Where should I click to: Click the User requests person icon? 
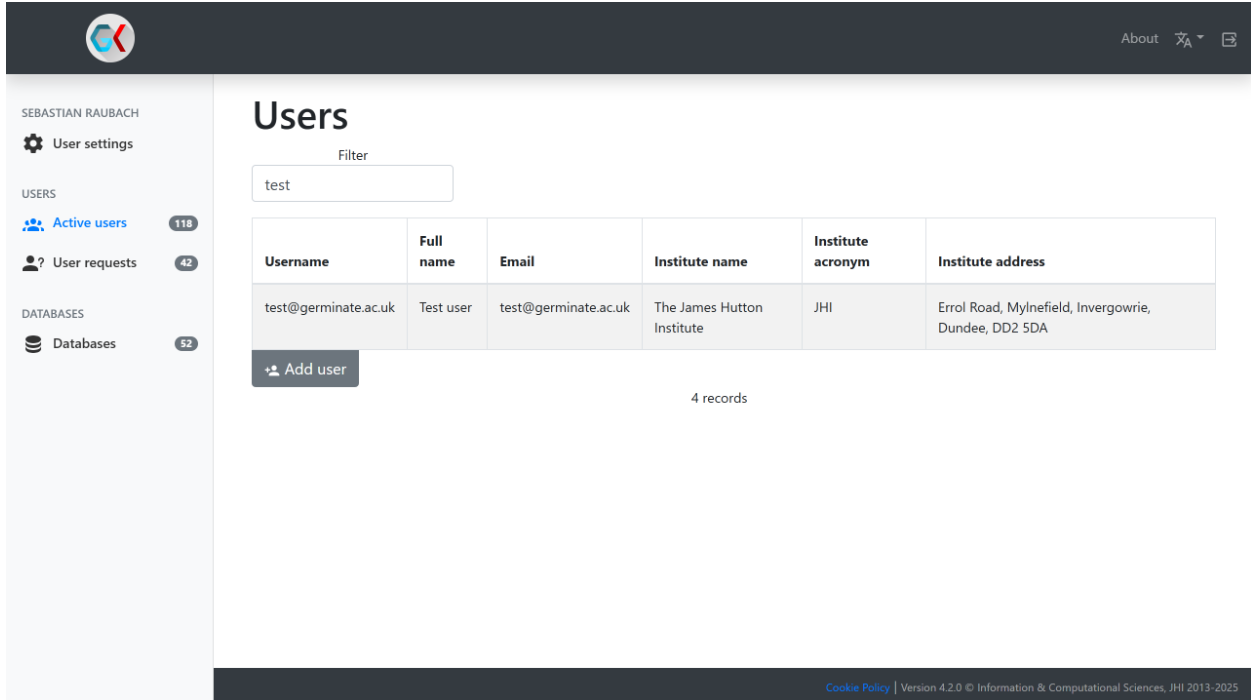(x=33, y=263)
